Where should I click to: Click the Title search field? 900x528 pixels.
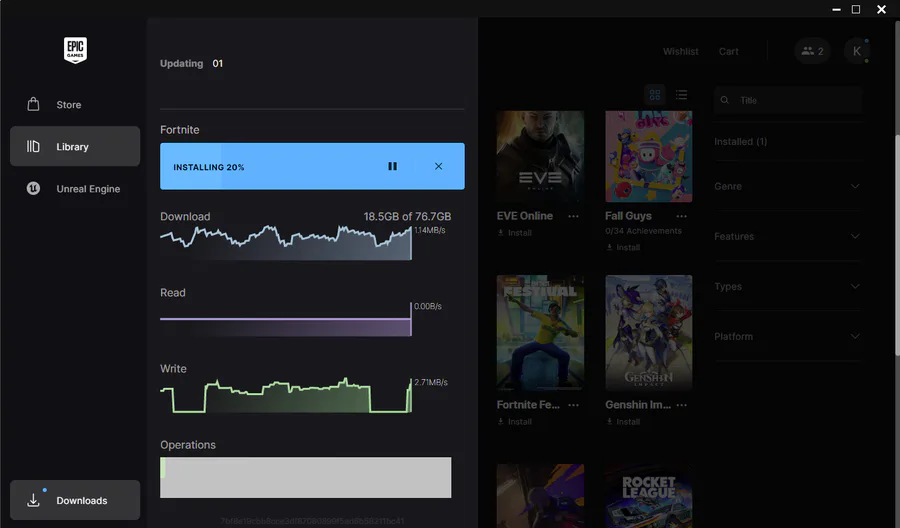point(787,100)
